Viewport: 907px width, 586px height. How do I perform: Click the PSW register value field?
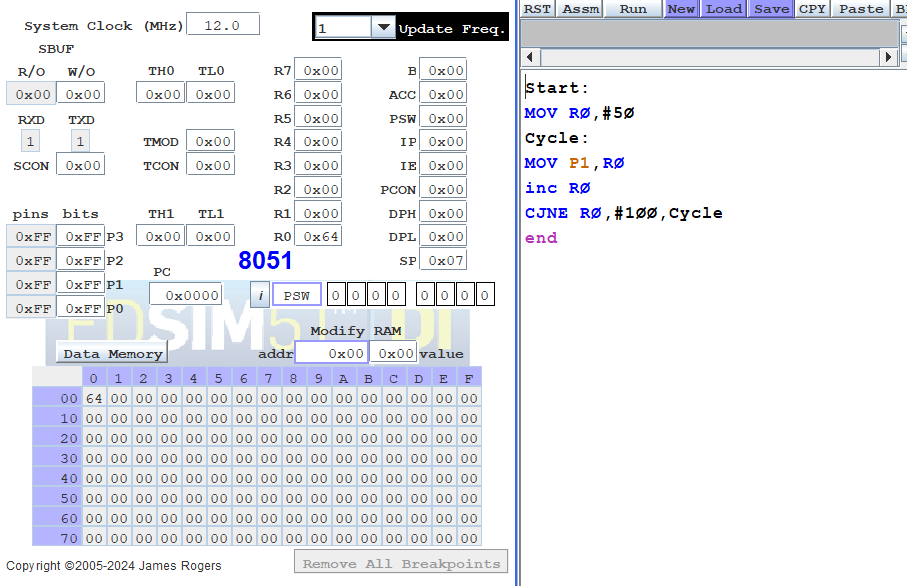click(443, 118)
